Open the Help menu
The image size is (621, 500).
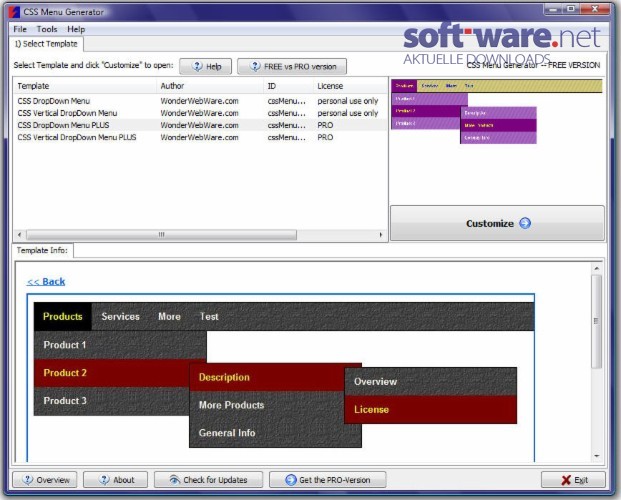coord(76,29)
